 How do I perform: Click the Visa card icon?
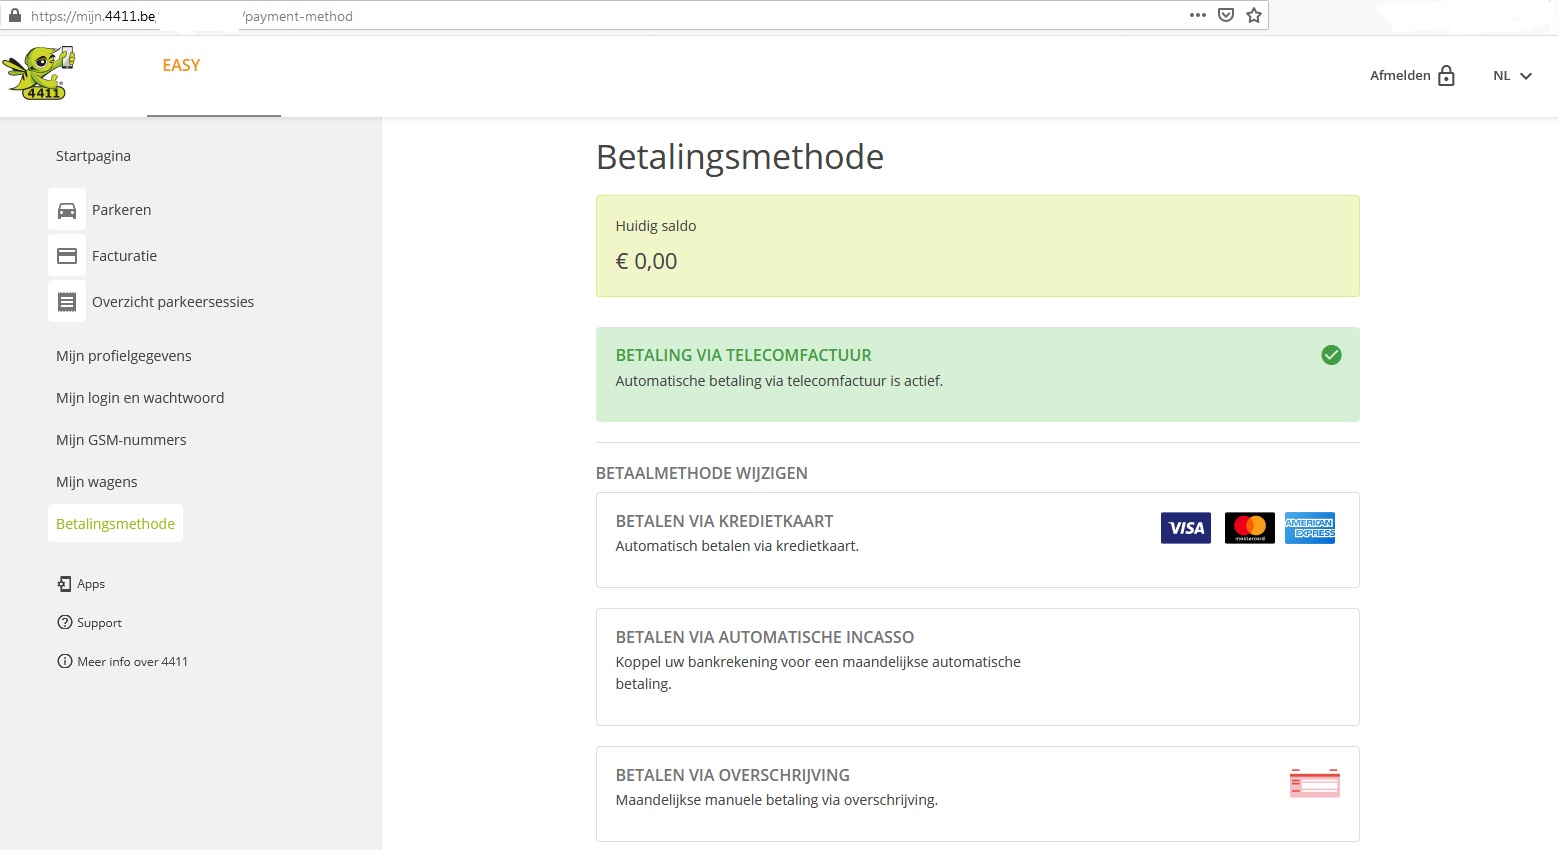(x=1185, y=528)
